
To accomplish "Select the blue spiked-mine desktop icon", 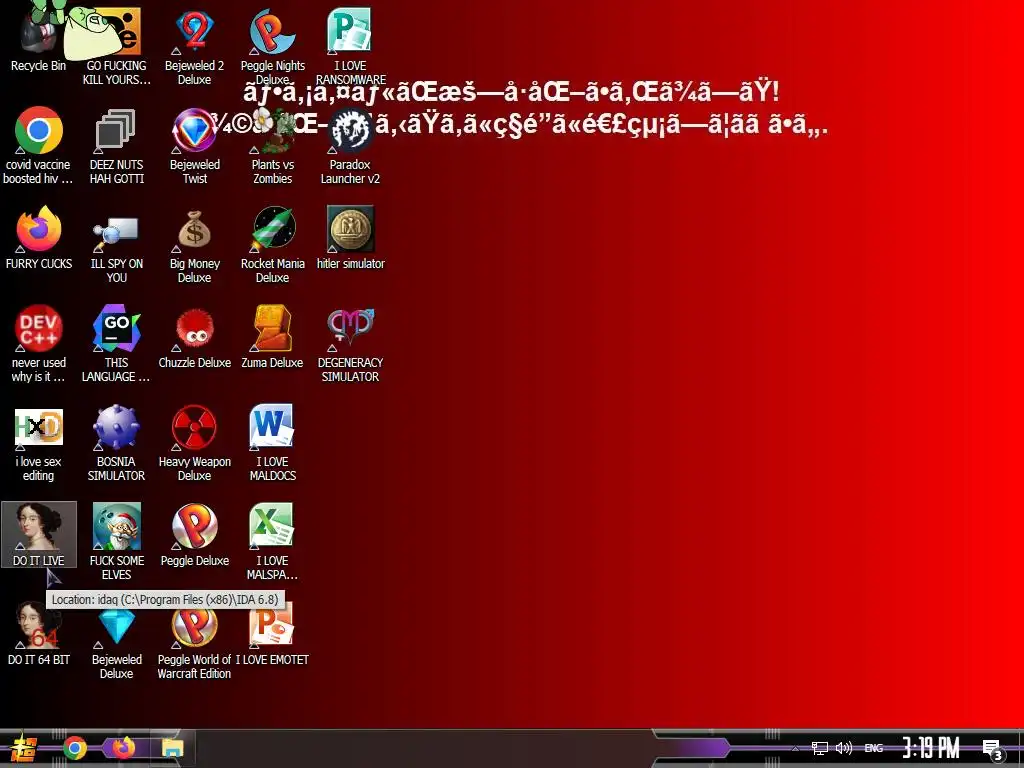I will pyautogui.click(x=116, y=443).
